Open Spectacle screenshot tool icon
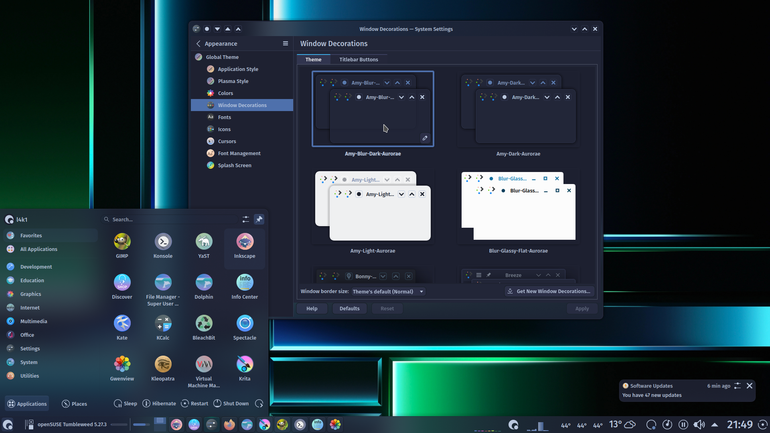The image size is (770, 433). click(x=245, y=324)
